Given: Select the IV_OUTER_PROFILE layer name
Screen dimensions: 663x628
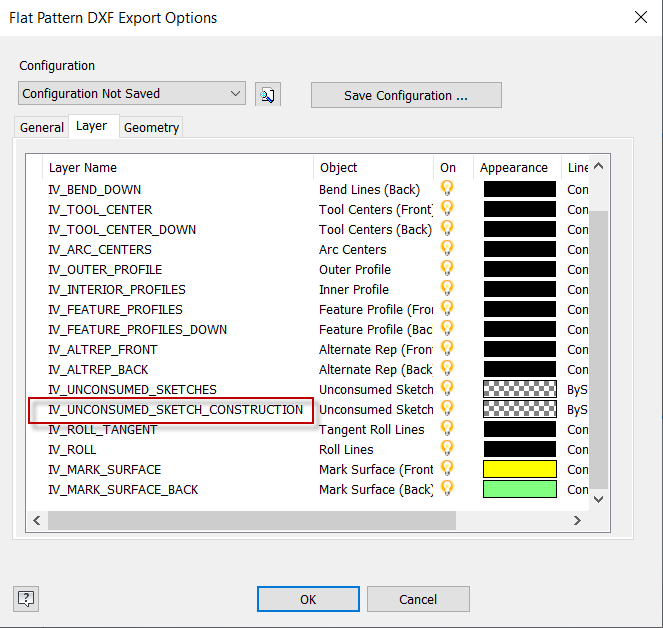Looking at the screenshot, I should pos(105,270).
